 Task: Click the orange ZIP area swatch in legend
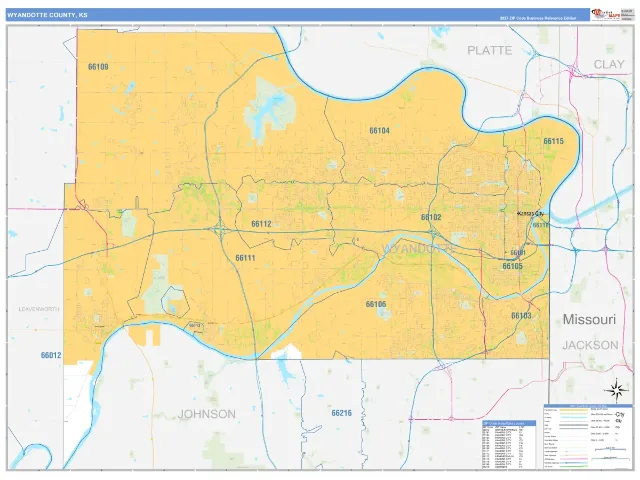point(574,410)
